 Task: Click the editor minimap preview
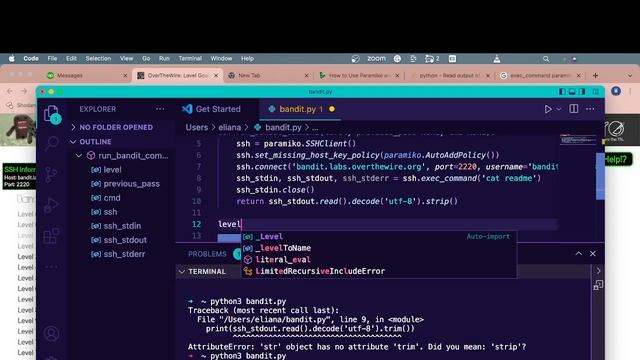[x=578, y=140]
